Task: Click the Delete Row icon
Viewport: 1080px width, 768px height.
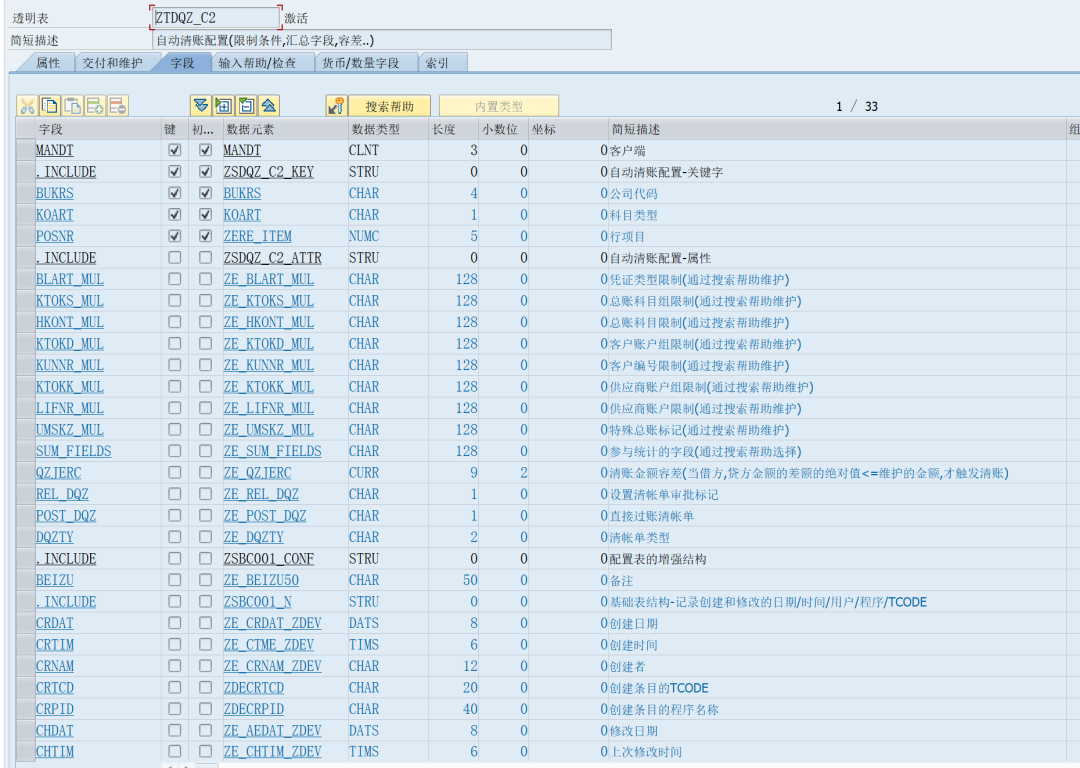Action: 118,106
